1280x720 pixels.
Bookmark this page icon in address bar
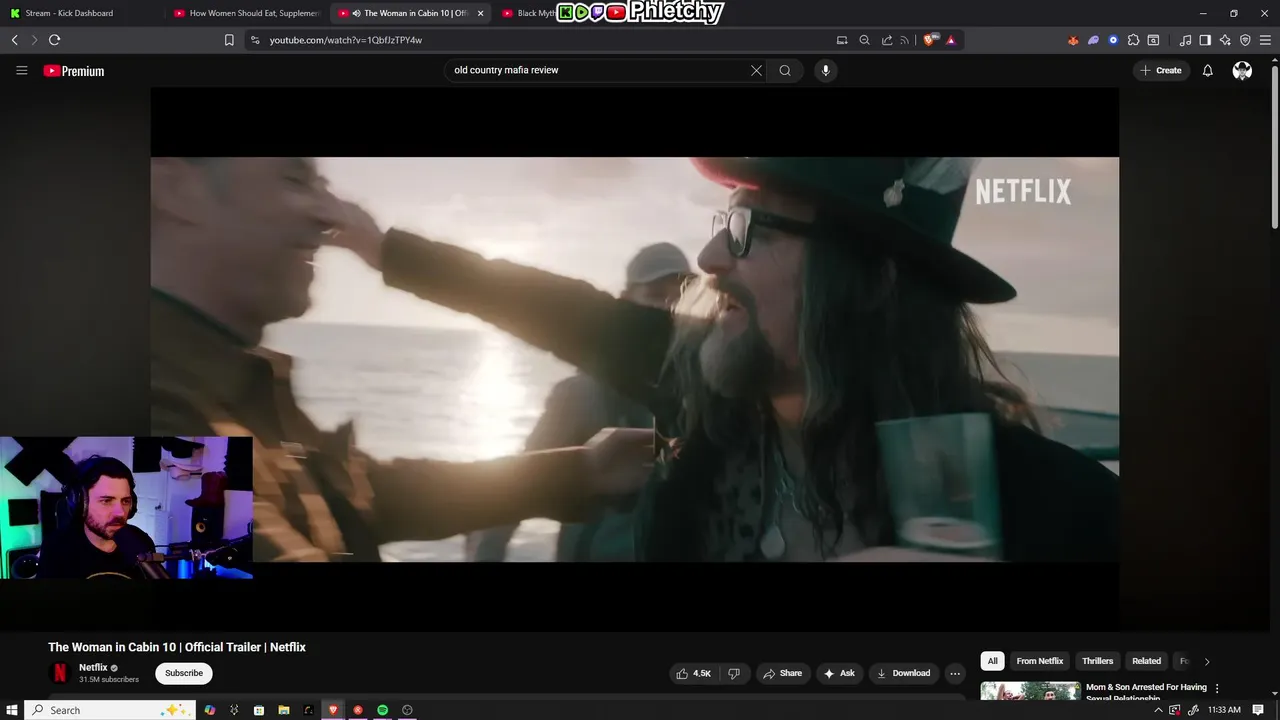click(x=229, y=40)
